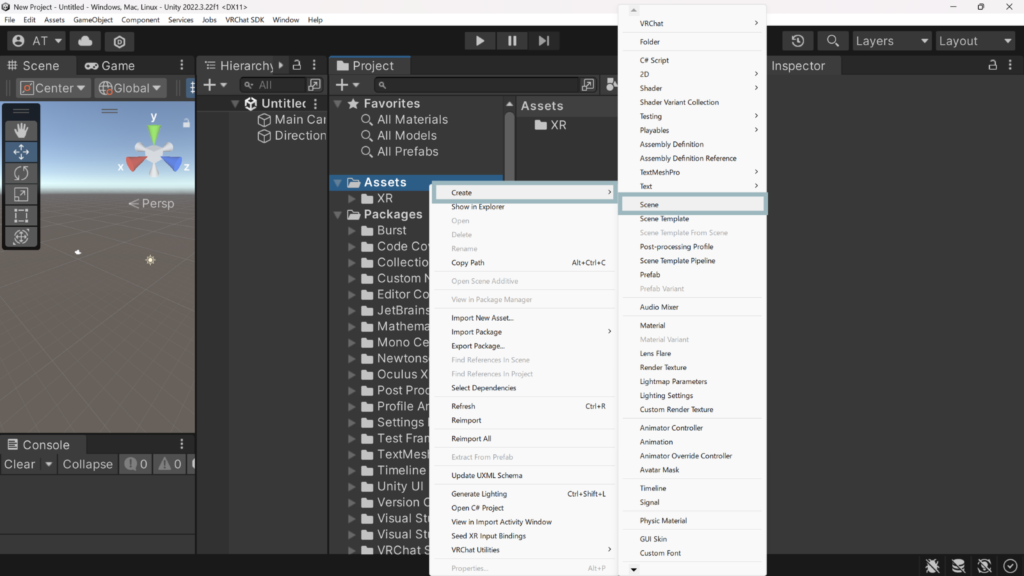Choose Scene from the Create submenu
Screen dimensions: 1024x576
point(650,205)
